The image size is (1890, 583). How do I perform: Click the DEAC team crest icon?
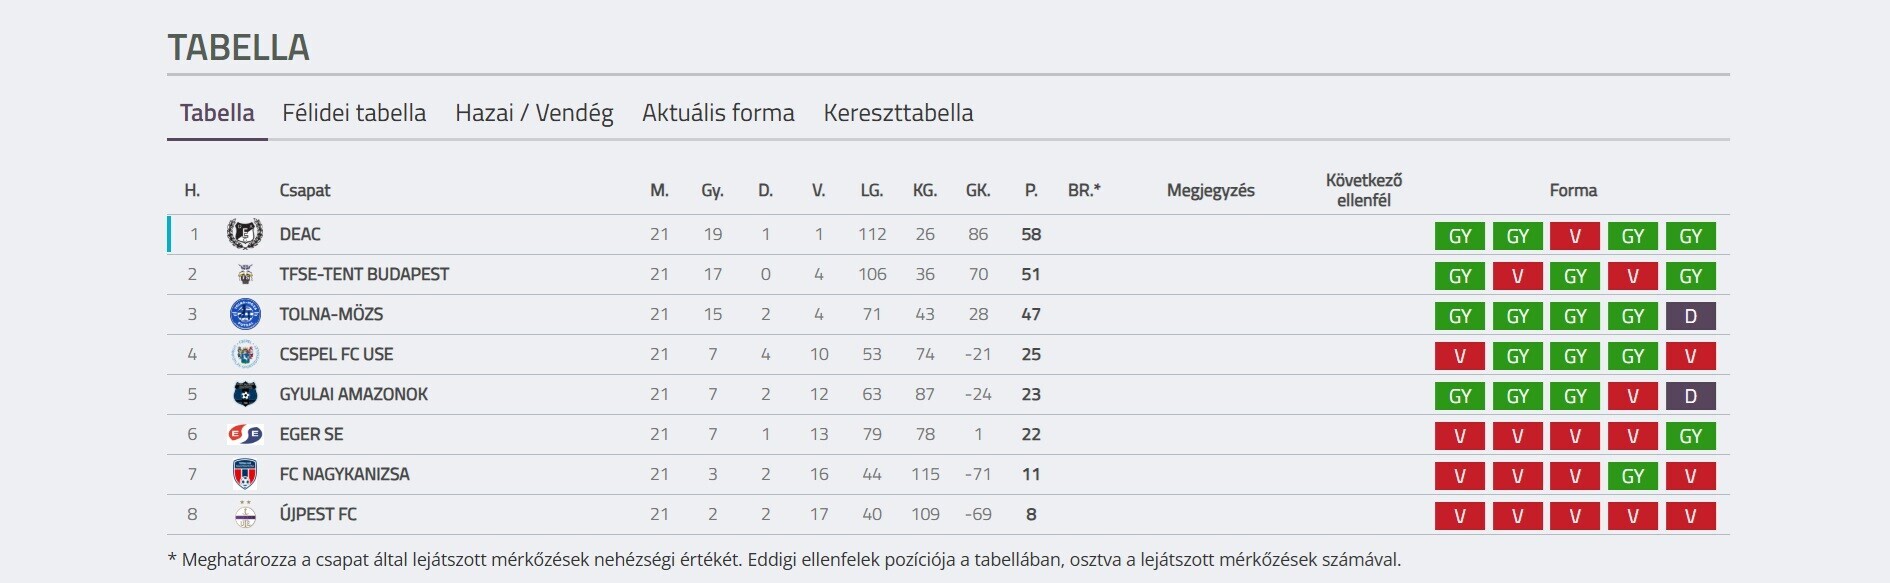244,234
